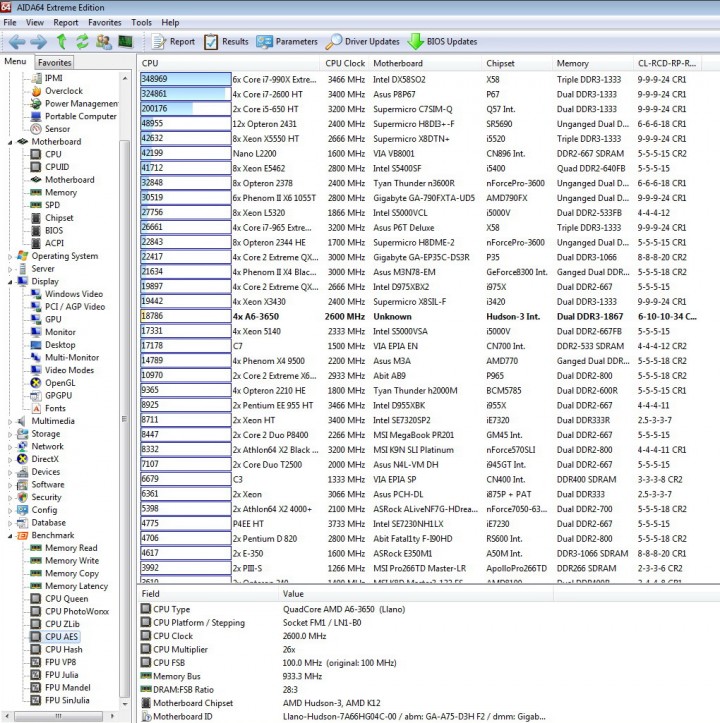The height and width of the screenshot is (723, 720).
Task: Click the Driver Updates button
Action: click(x=363, y=41)
